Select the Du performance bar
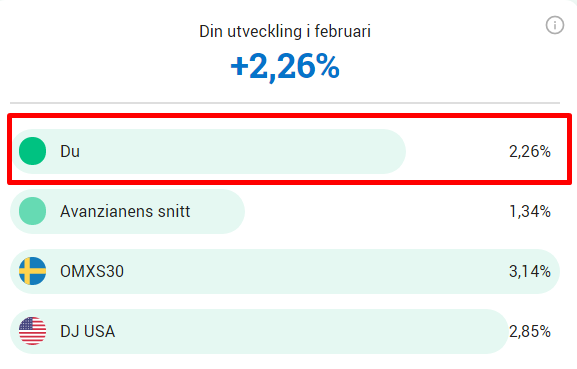Screen dimensions: 577x369 (x=208, y=151)
